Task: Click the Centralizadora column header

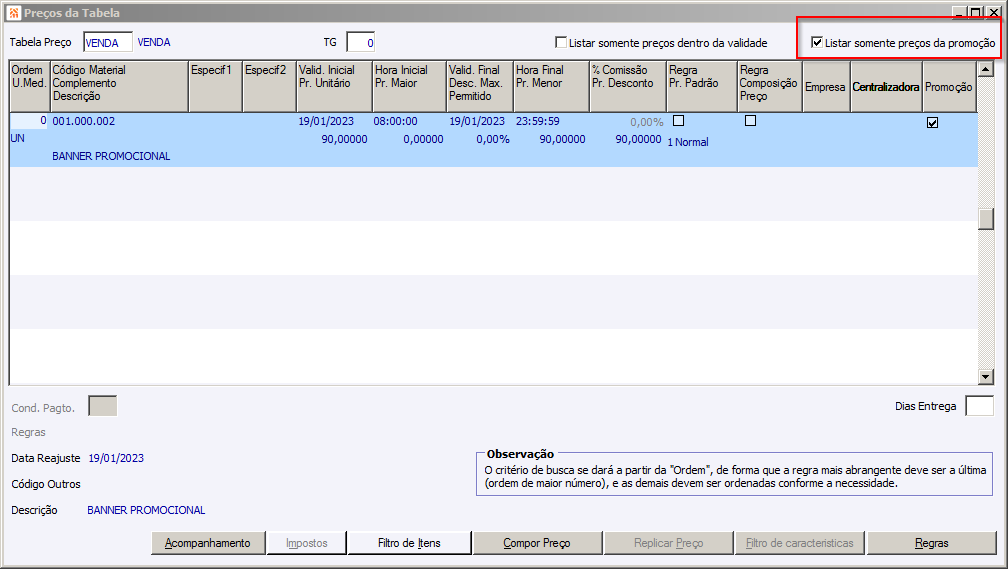Action: [x=886, y=87]
